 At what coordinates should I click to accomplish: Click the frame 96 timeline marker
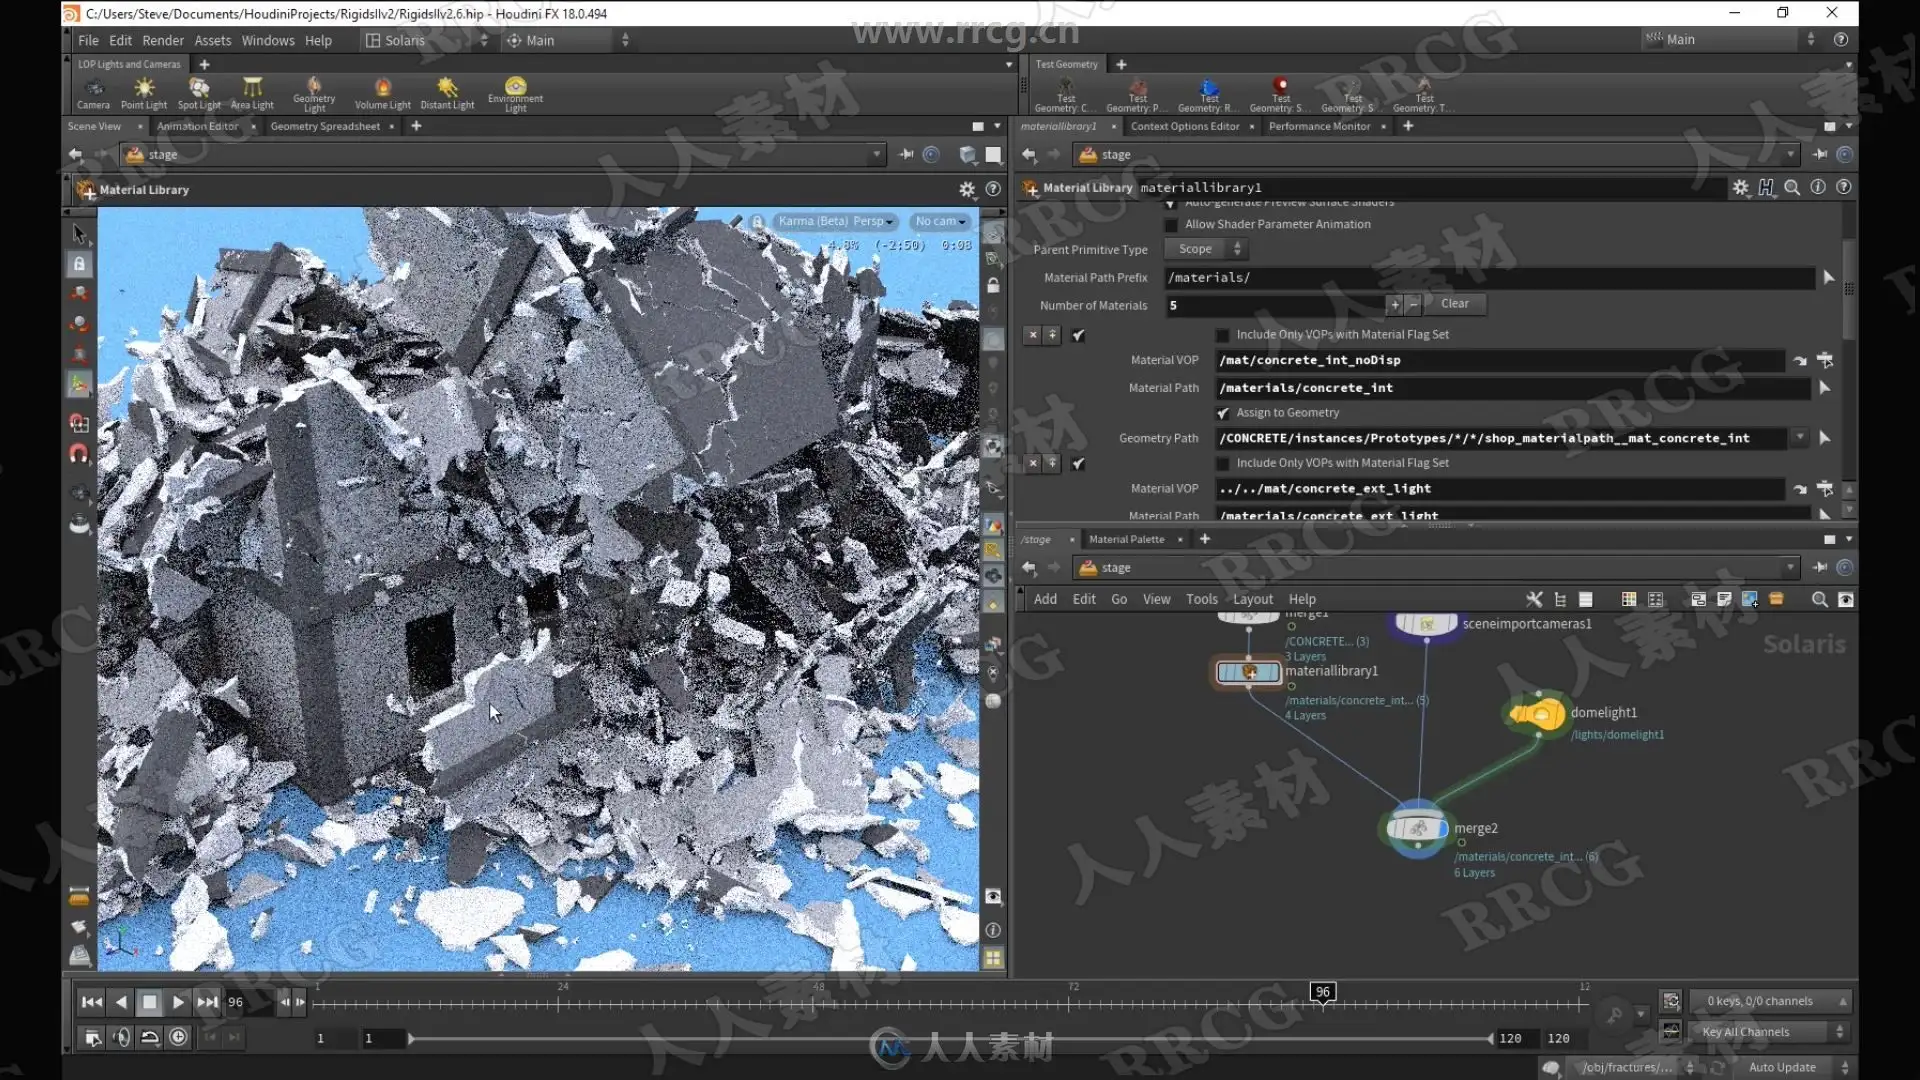click(1322, 992)
